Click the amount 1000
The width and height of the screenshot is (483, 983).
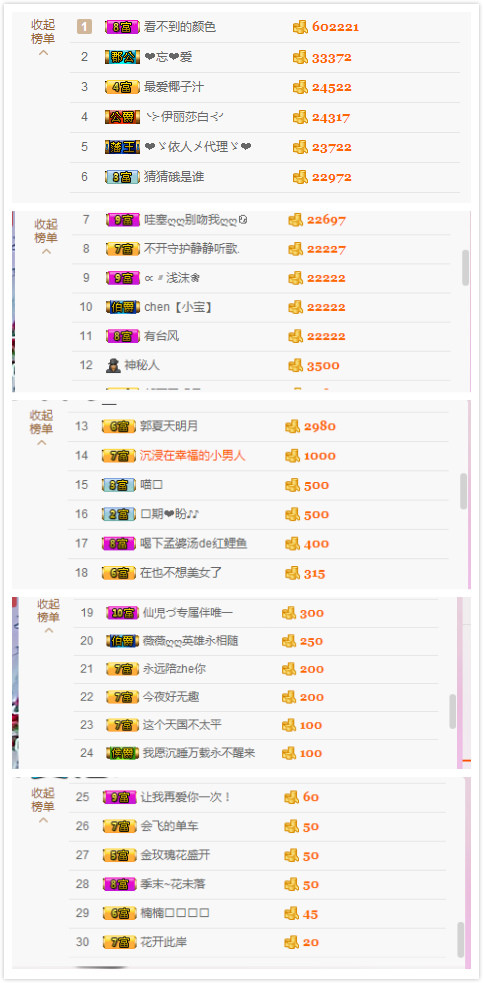(x=320, y=456)
